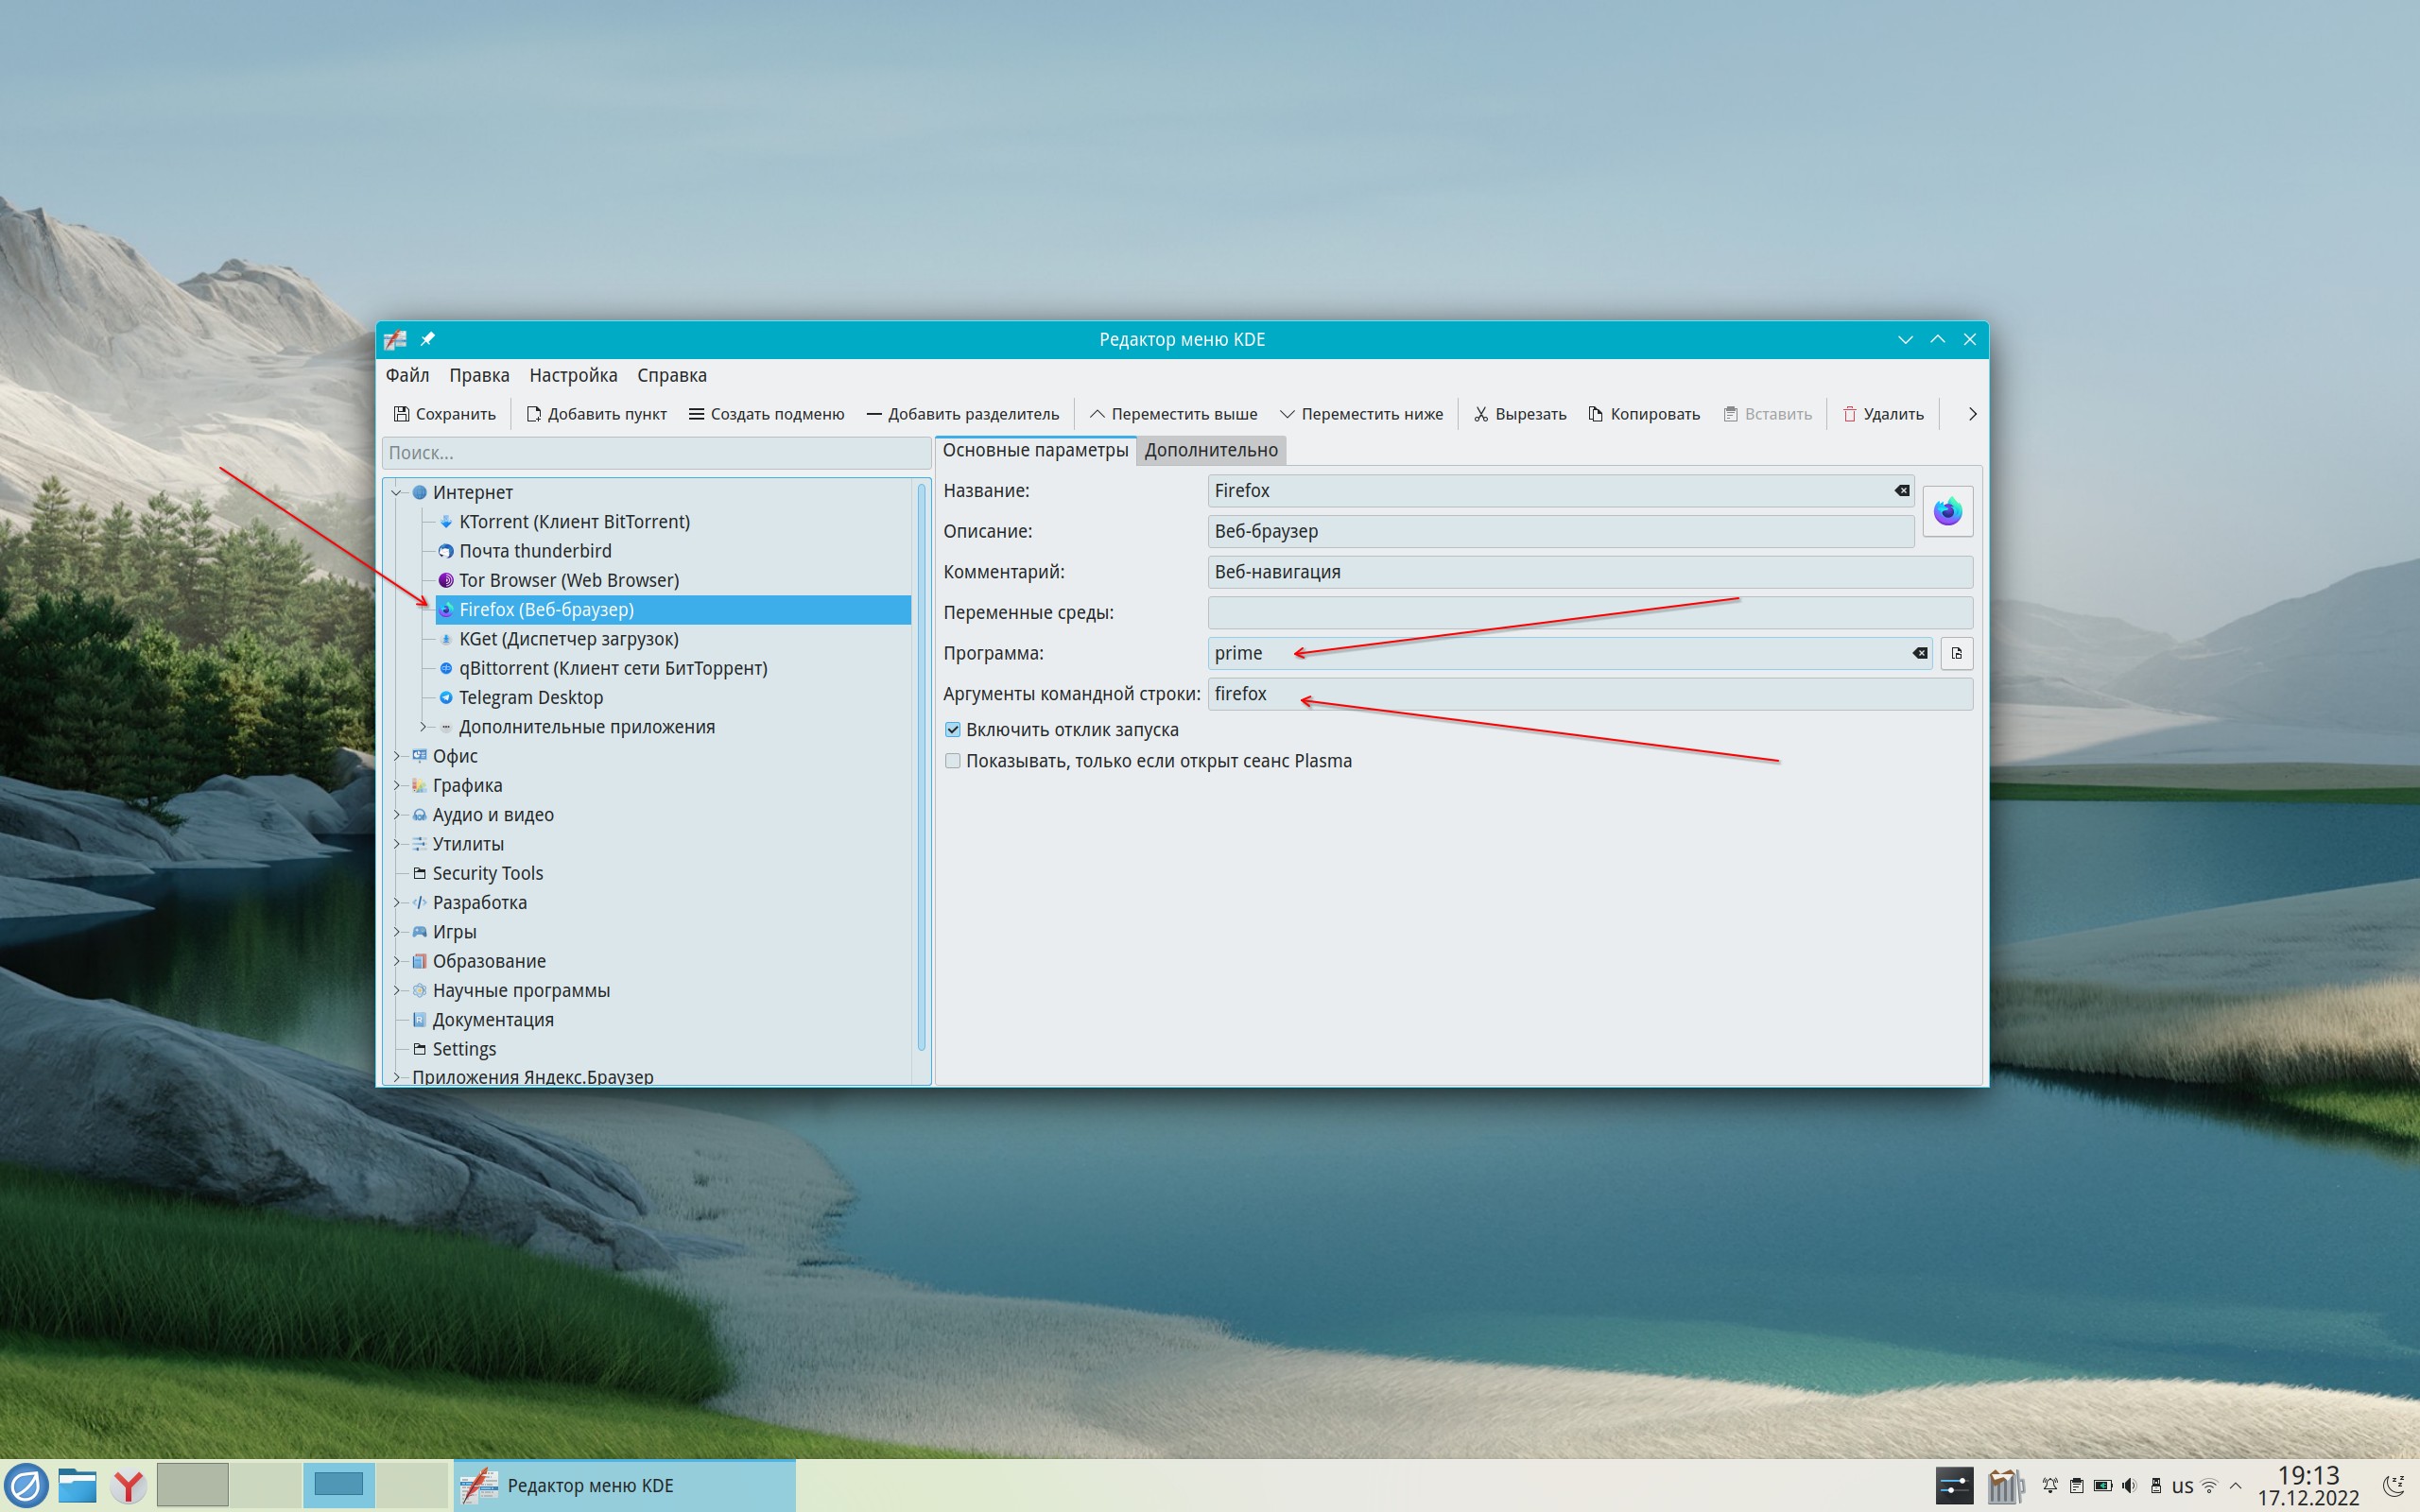
Task: Open the Yandex Browser taskbar icon
Action: coord(128,1486)
